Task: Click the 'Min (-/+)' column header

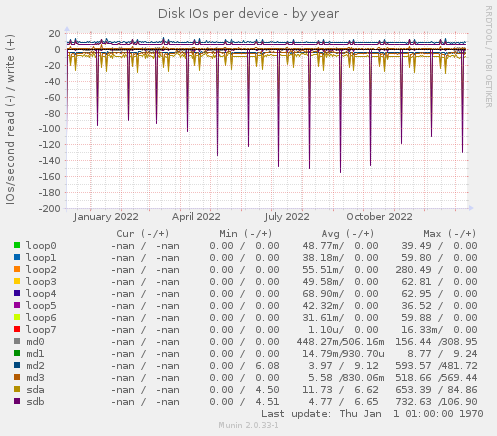Action: (x=246, y=234)
